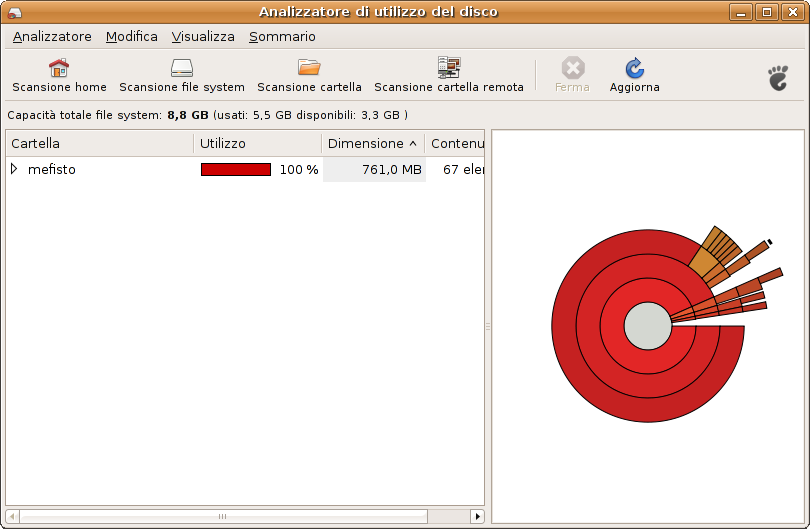810x529 pixels.
Task: Expand the mefisto folder tree
Action: 14,170
